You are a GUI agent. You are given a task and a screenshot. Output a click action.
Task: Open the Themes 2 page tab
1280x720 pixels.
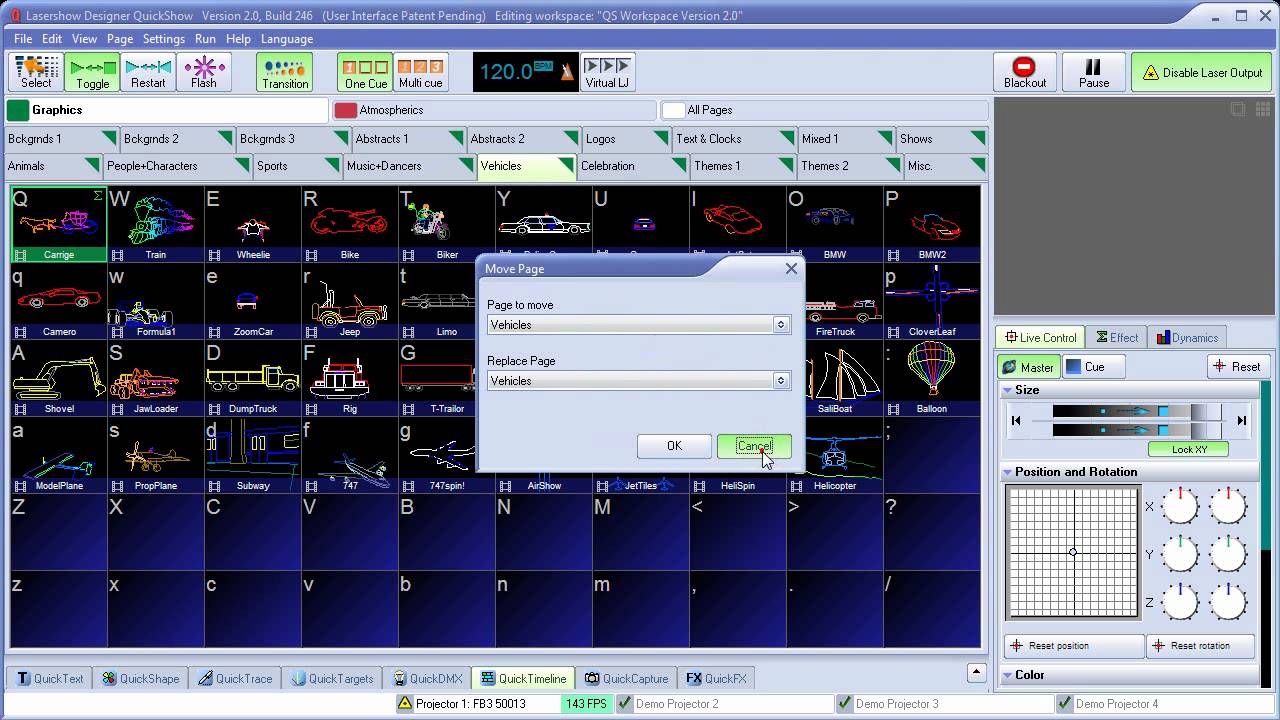coord(850,166)
